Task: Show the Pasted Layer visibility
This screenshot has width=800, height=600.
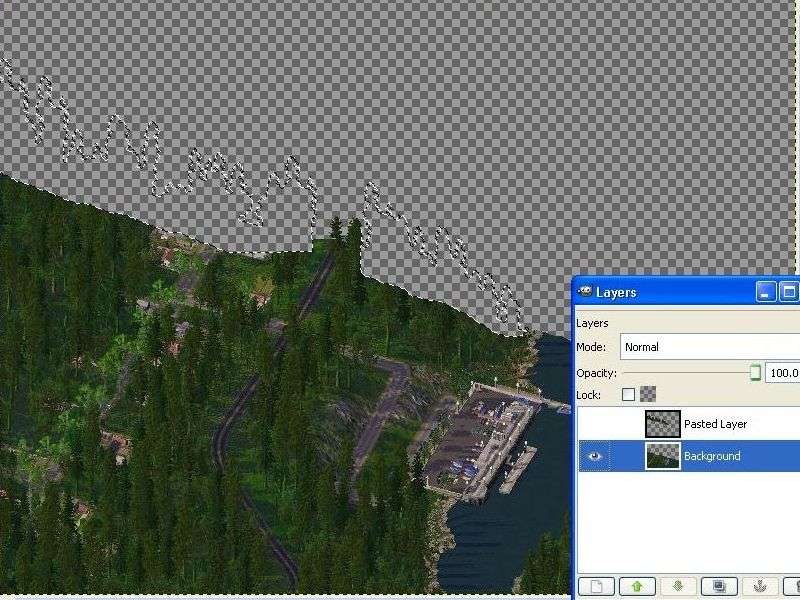Action: coord(595,424)
